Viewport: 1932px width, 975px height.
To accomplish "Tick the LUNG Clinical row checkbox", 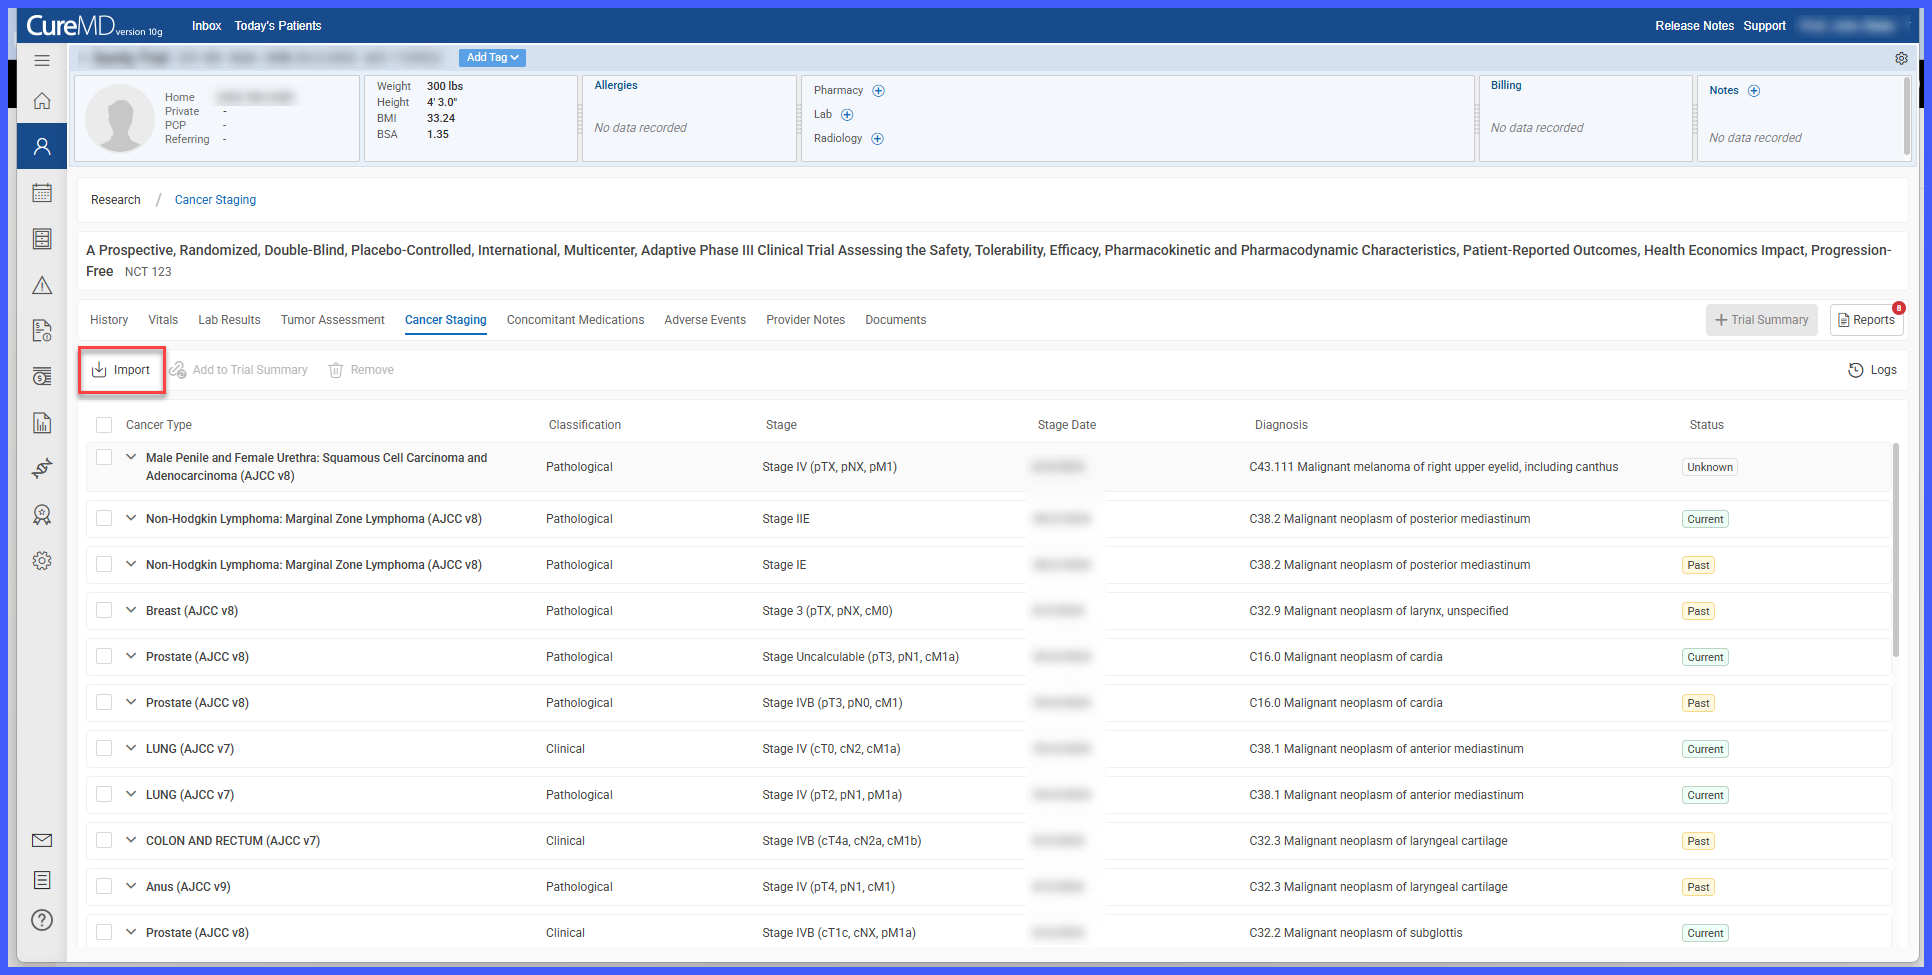I will (104, 748).
